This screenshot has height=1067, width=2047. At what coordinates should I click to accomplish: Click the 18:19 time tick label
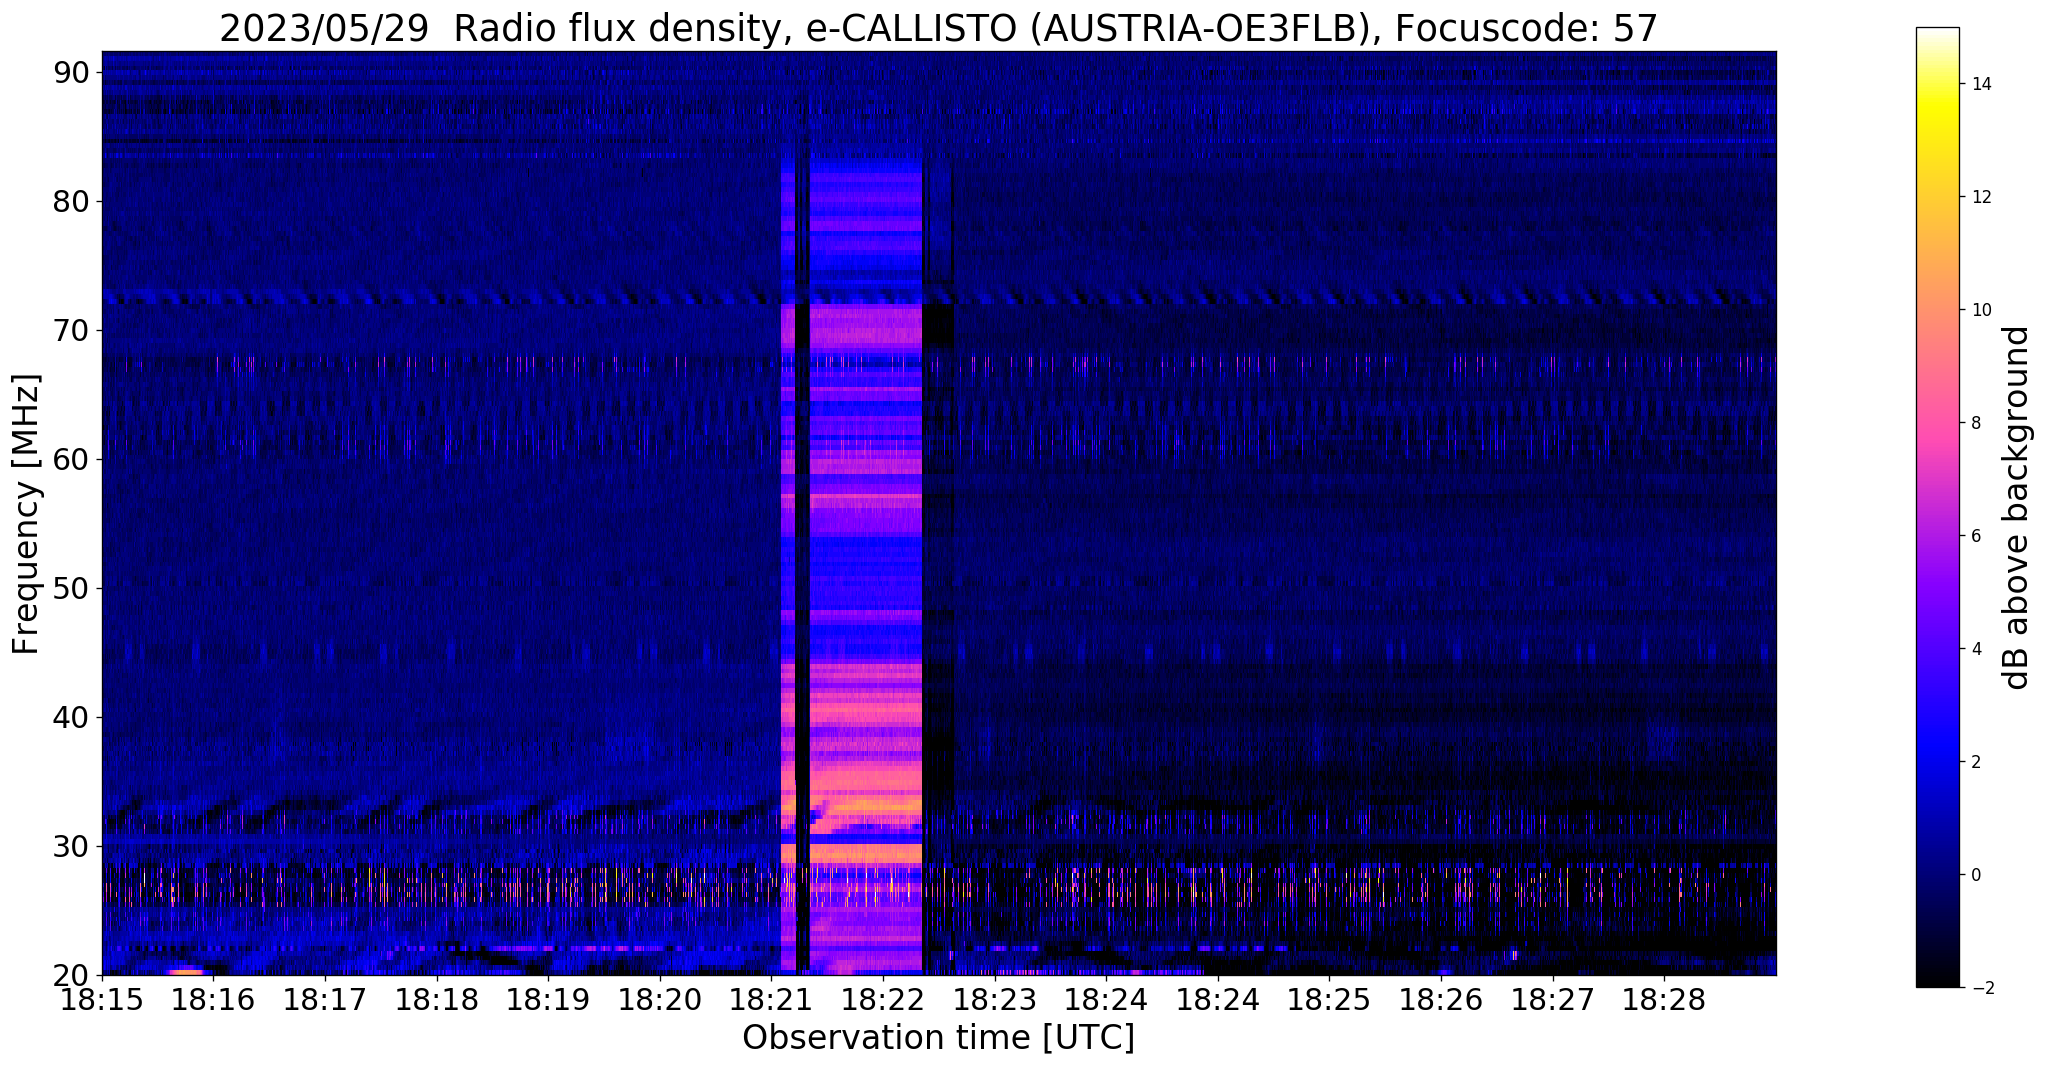pos(548,1001)
